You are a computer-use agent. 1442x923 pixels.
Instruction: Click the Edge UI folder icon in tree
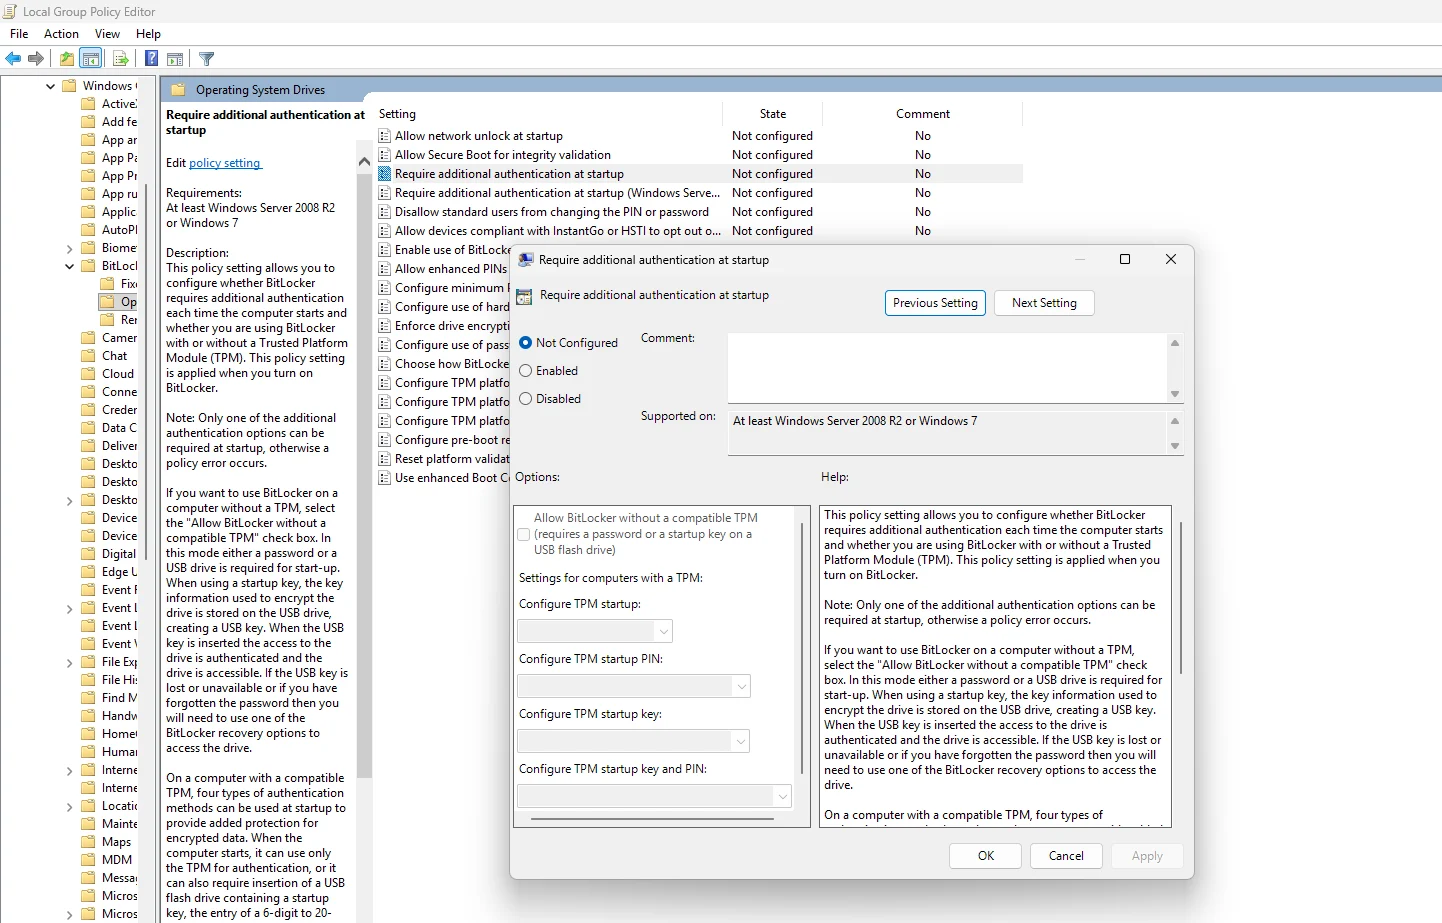click(x=89, y=572)
